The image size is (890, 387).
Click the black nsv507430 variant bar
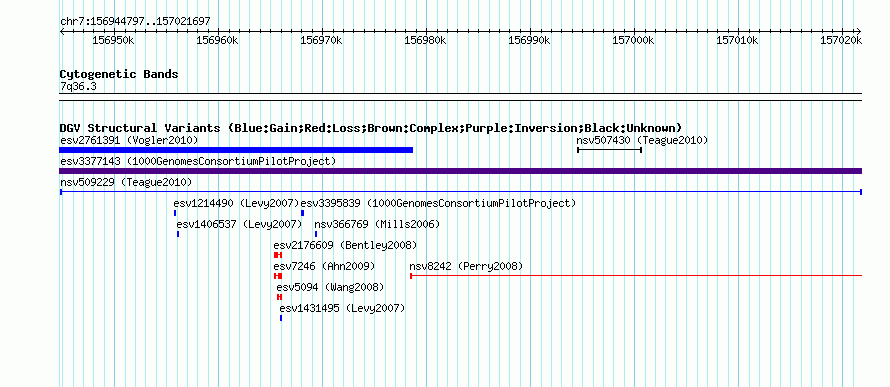point(609,150)
